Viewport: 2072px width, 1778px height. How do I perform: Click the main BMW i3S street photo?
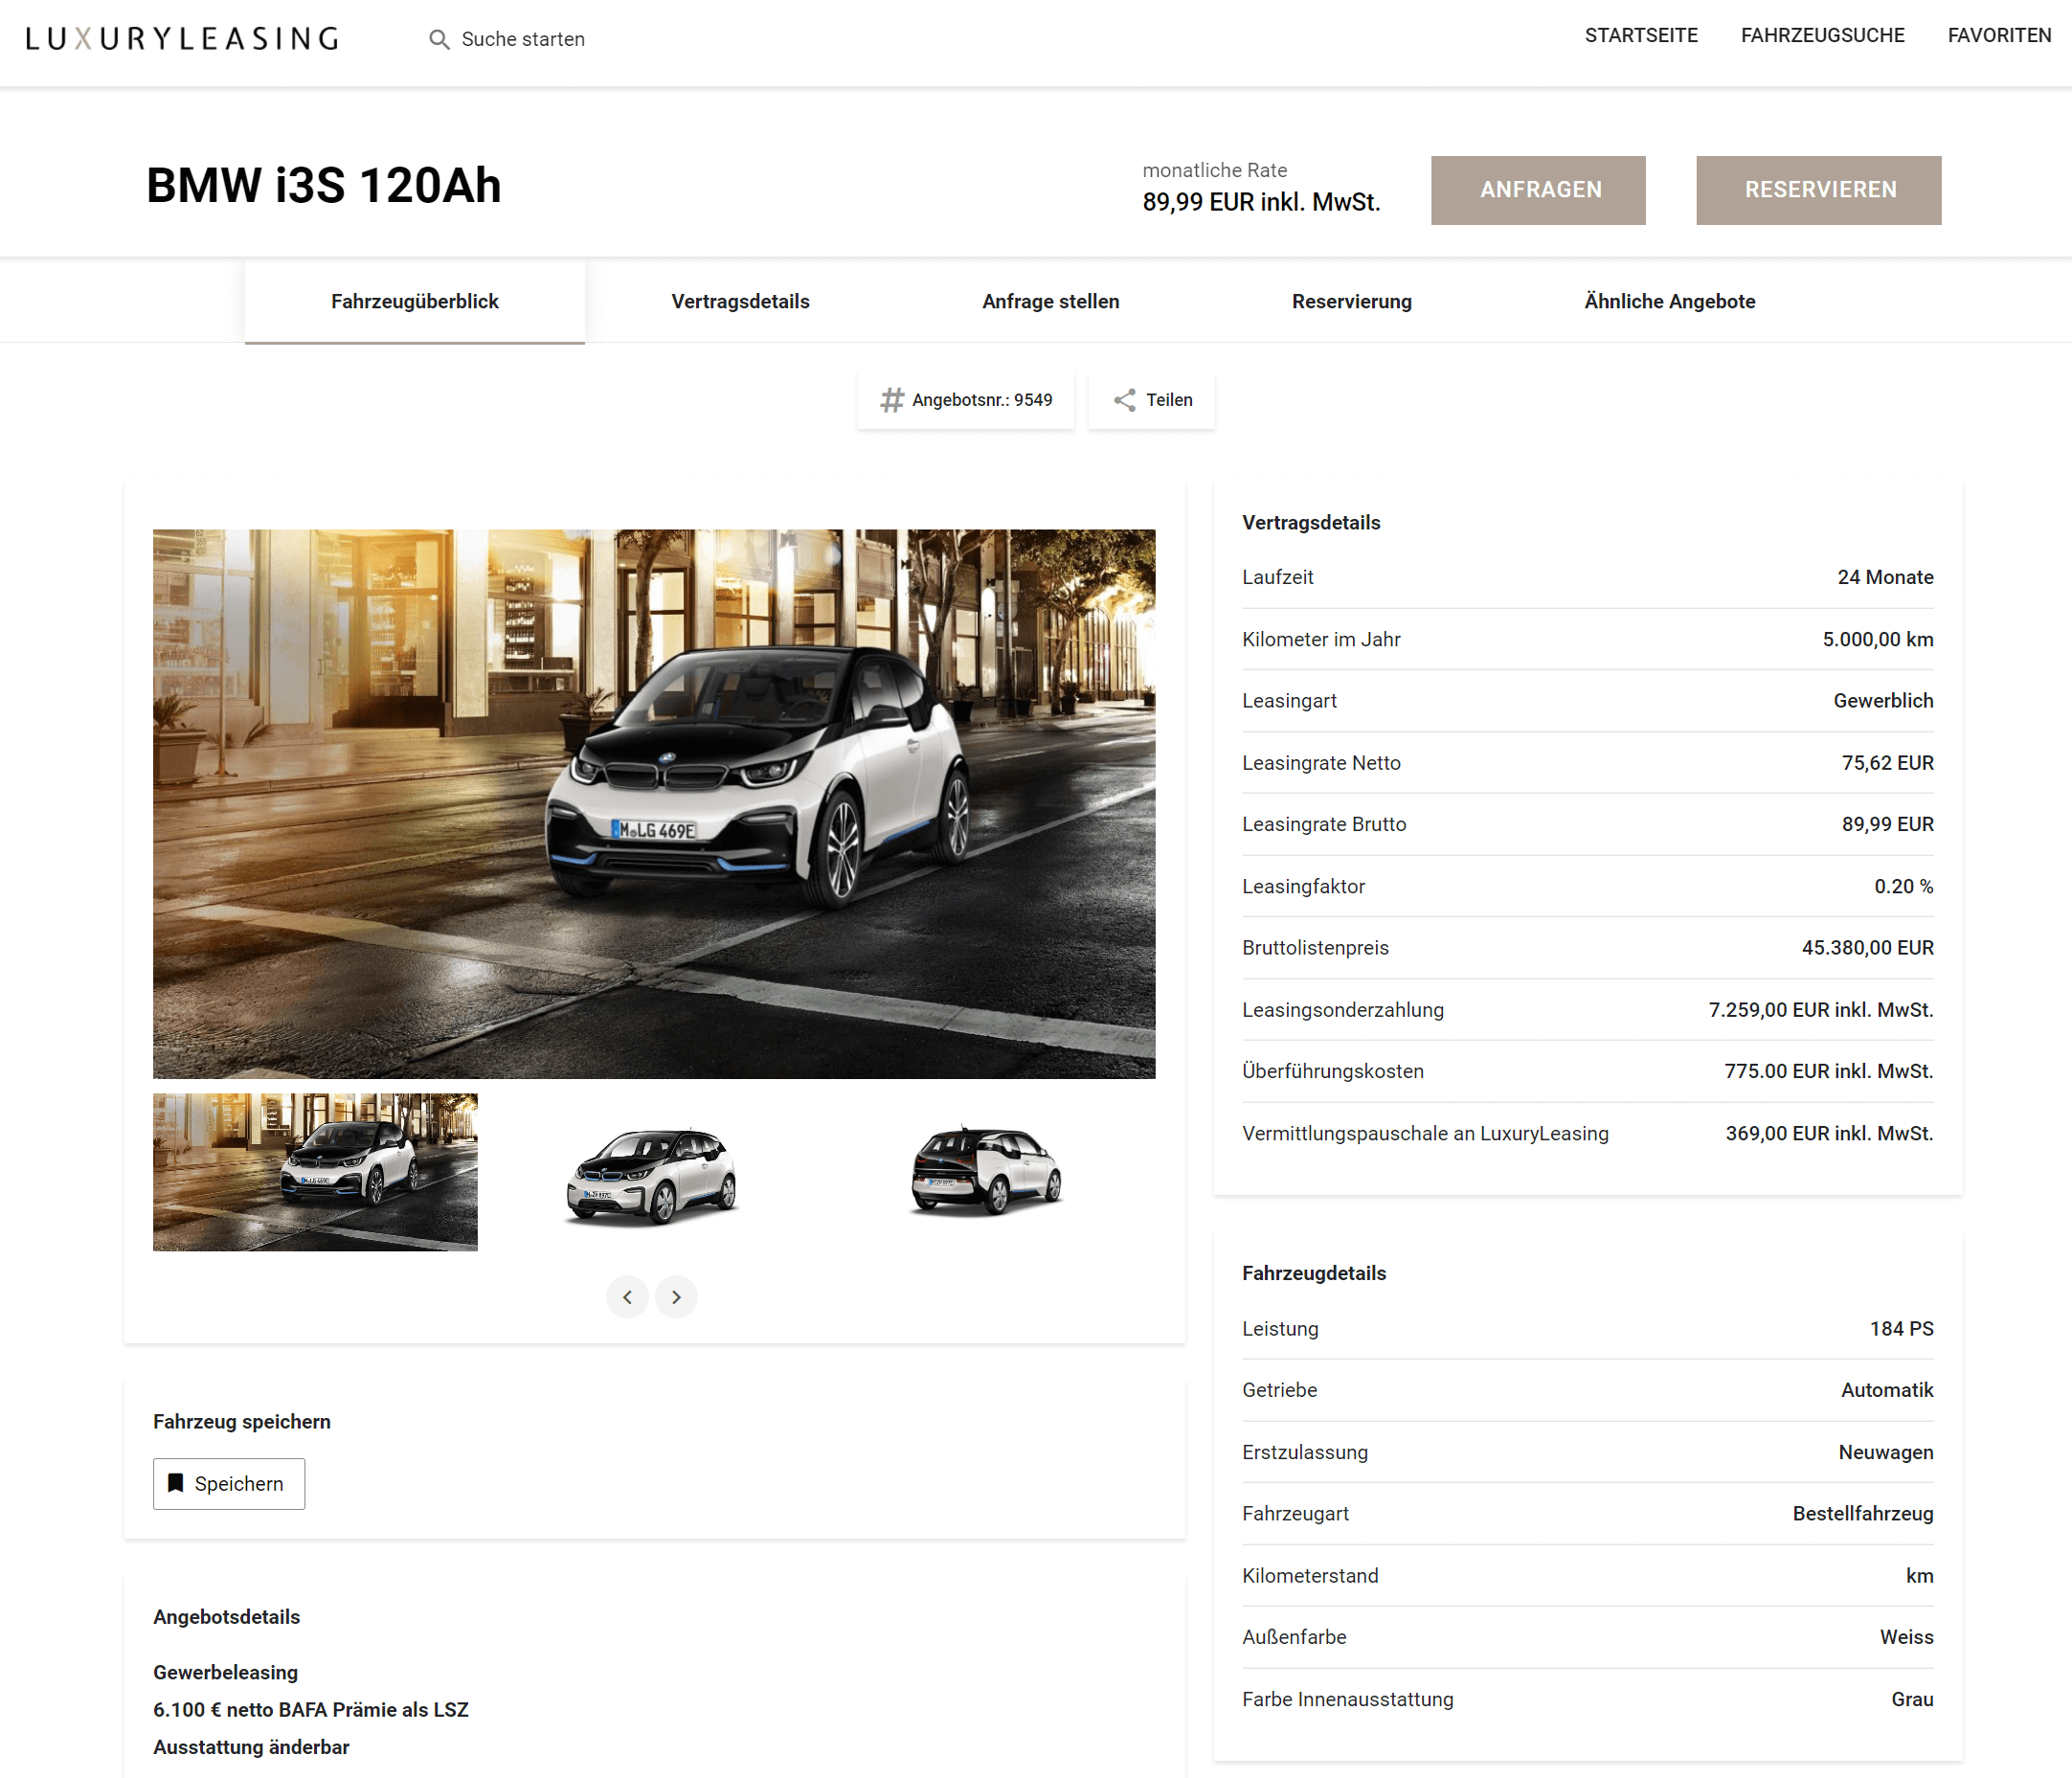click(x=654, y=804)
